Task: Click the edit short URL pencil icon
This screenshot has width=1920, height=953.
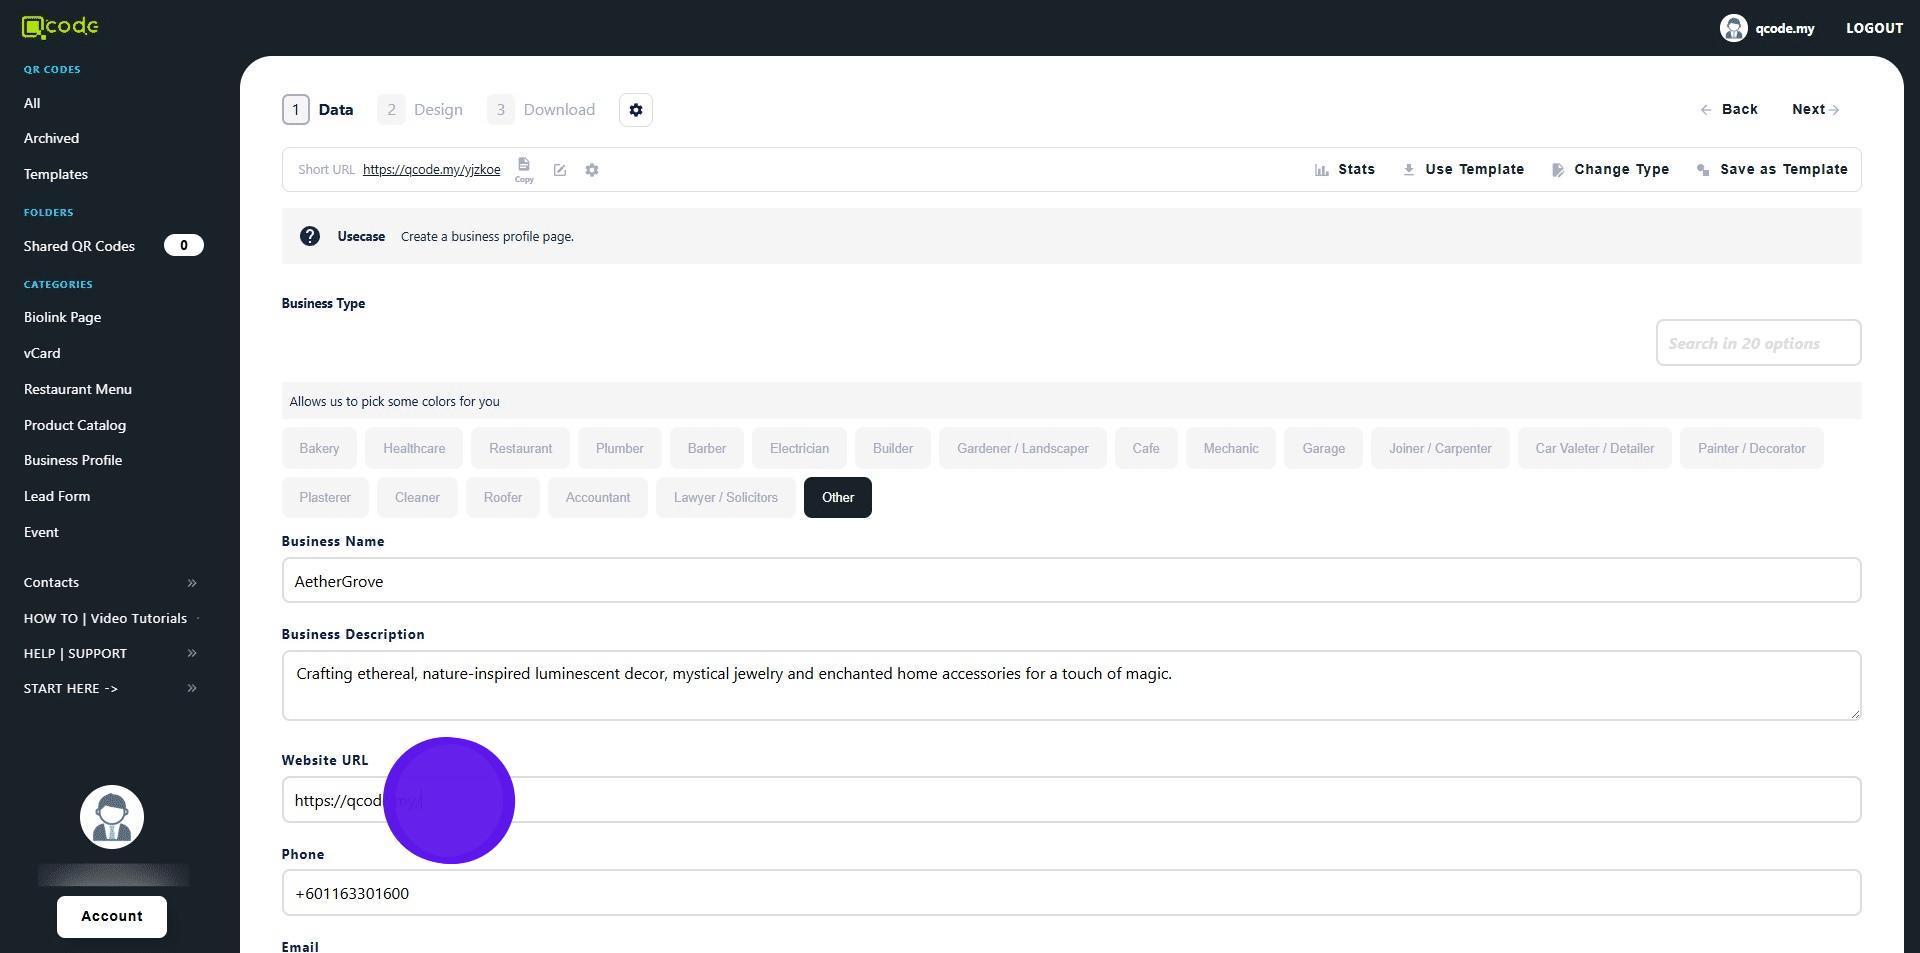Action: coord(560,170)
